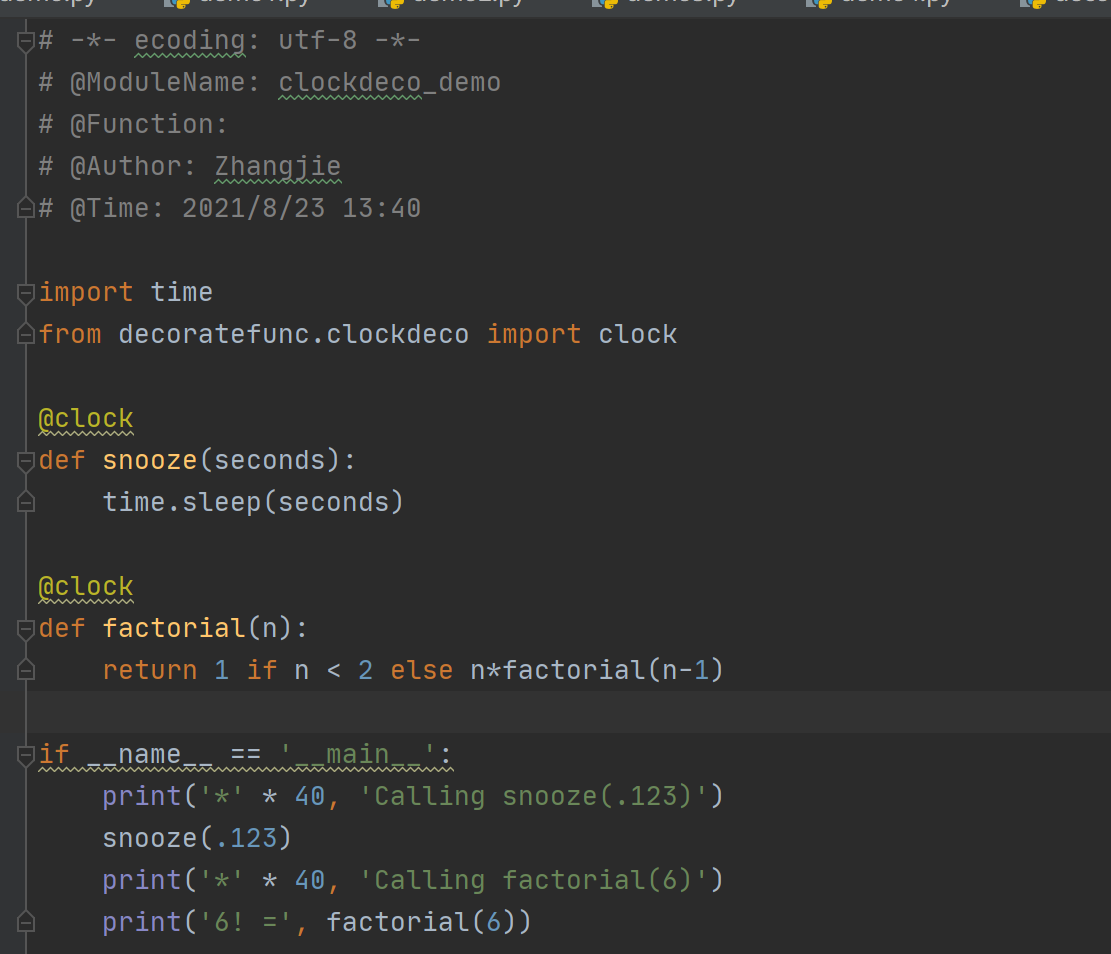Click fold end marker beside the @Time comment
The height and width of the screenshot is (954, 1111).
(x=26, y=208)
